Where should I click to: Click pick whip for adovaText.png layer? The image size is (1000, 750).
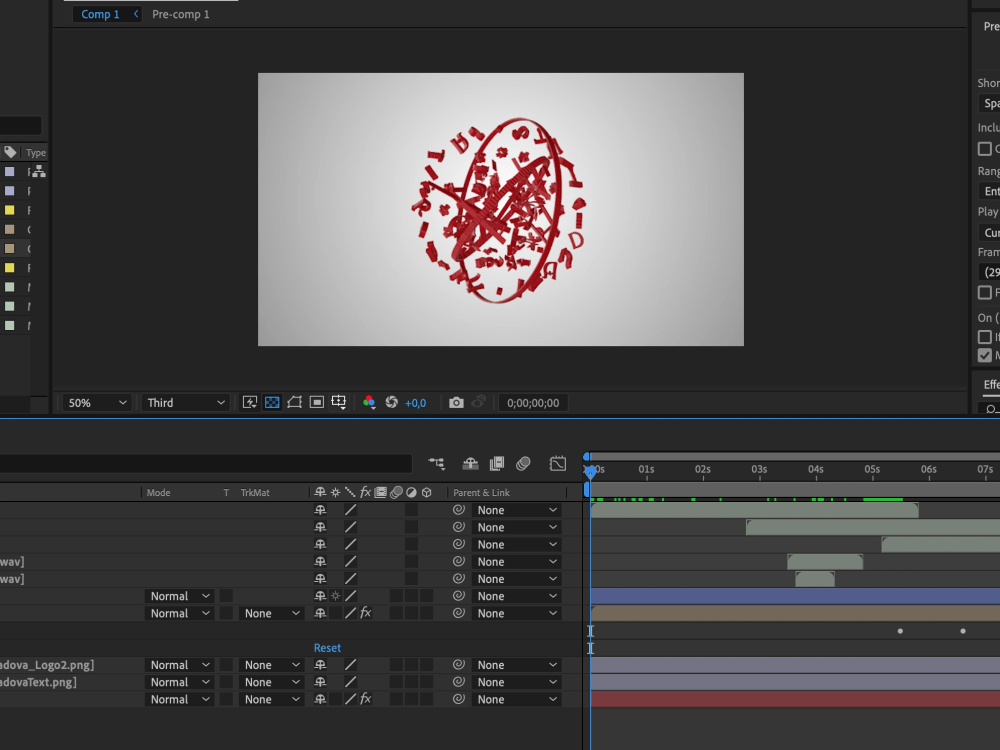coord(458,682)
